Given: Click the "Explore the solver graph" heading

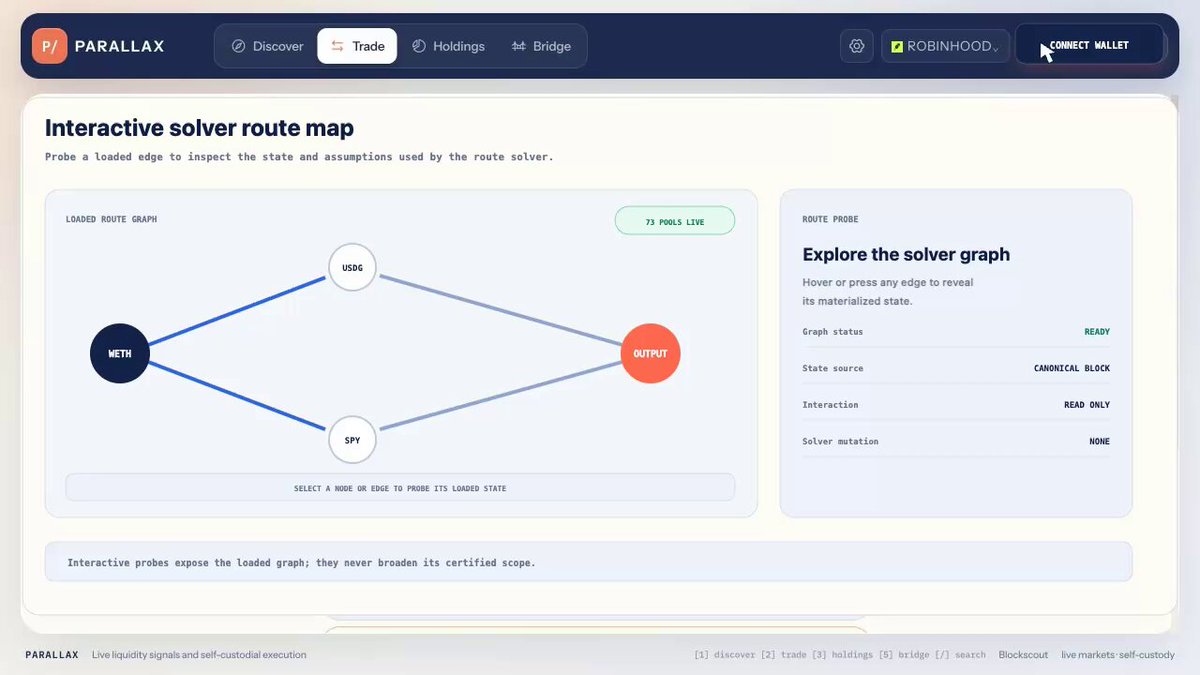Looking at the screenshot, I should [x=906, y=254].
